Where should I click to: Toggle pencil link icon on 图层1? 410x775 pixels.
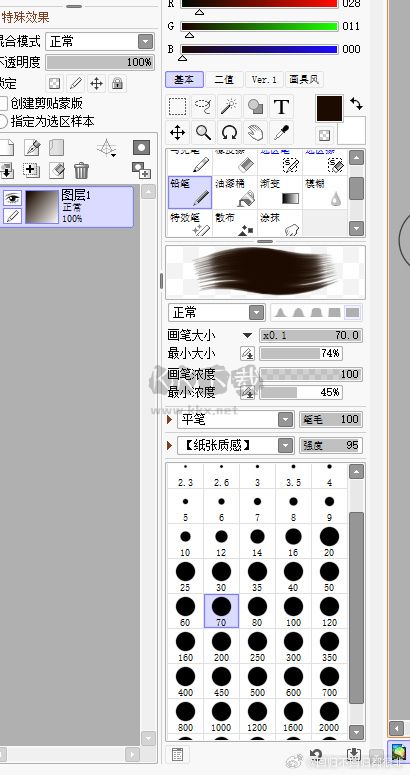[12, 215]
